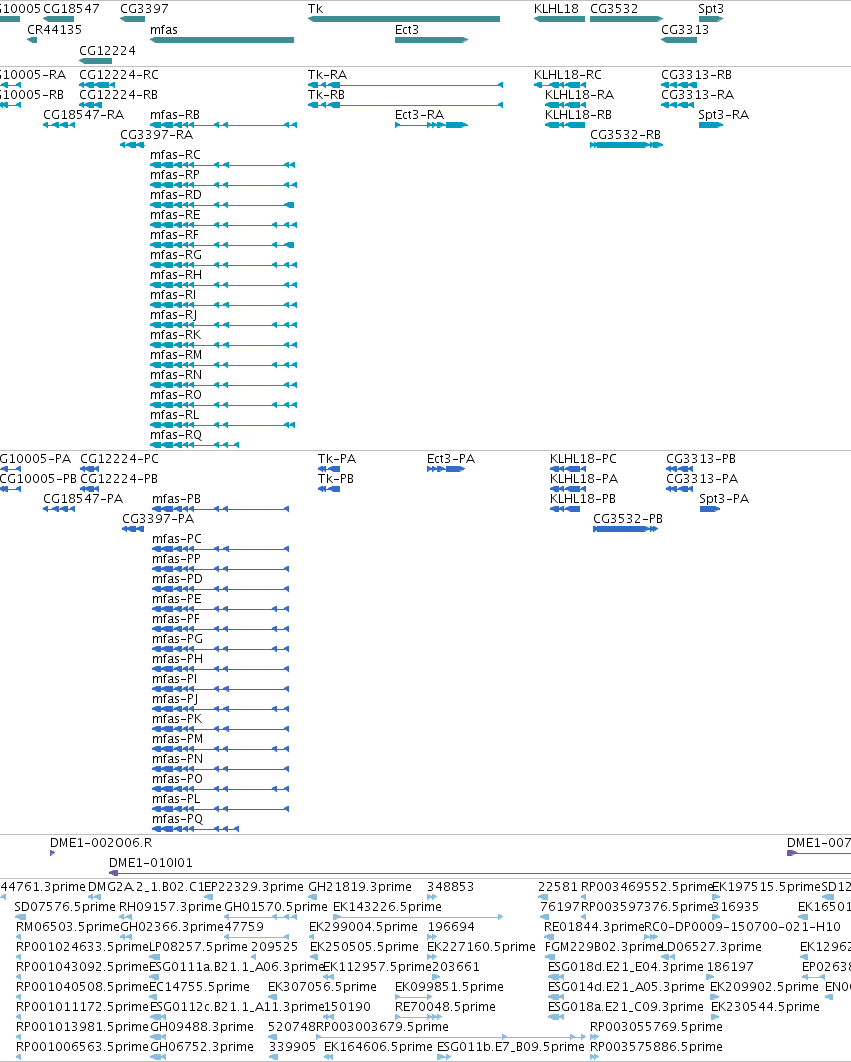The width and height of the screenshot is (851, 1062).
Task: Click the KLHL18 gene label
Action: (556, 9)
